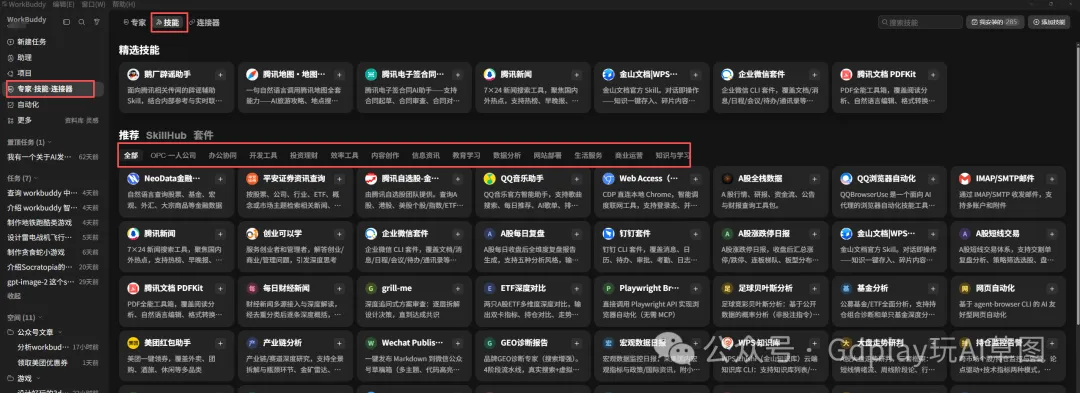The width and height of the screenshot is (1080, 393).
Task: Add the Web Access skill with plus button
Action: [696, 179]
